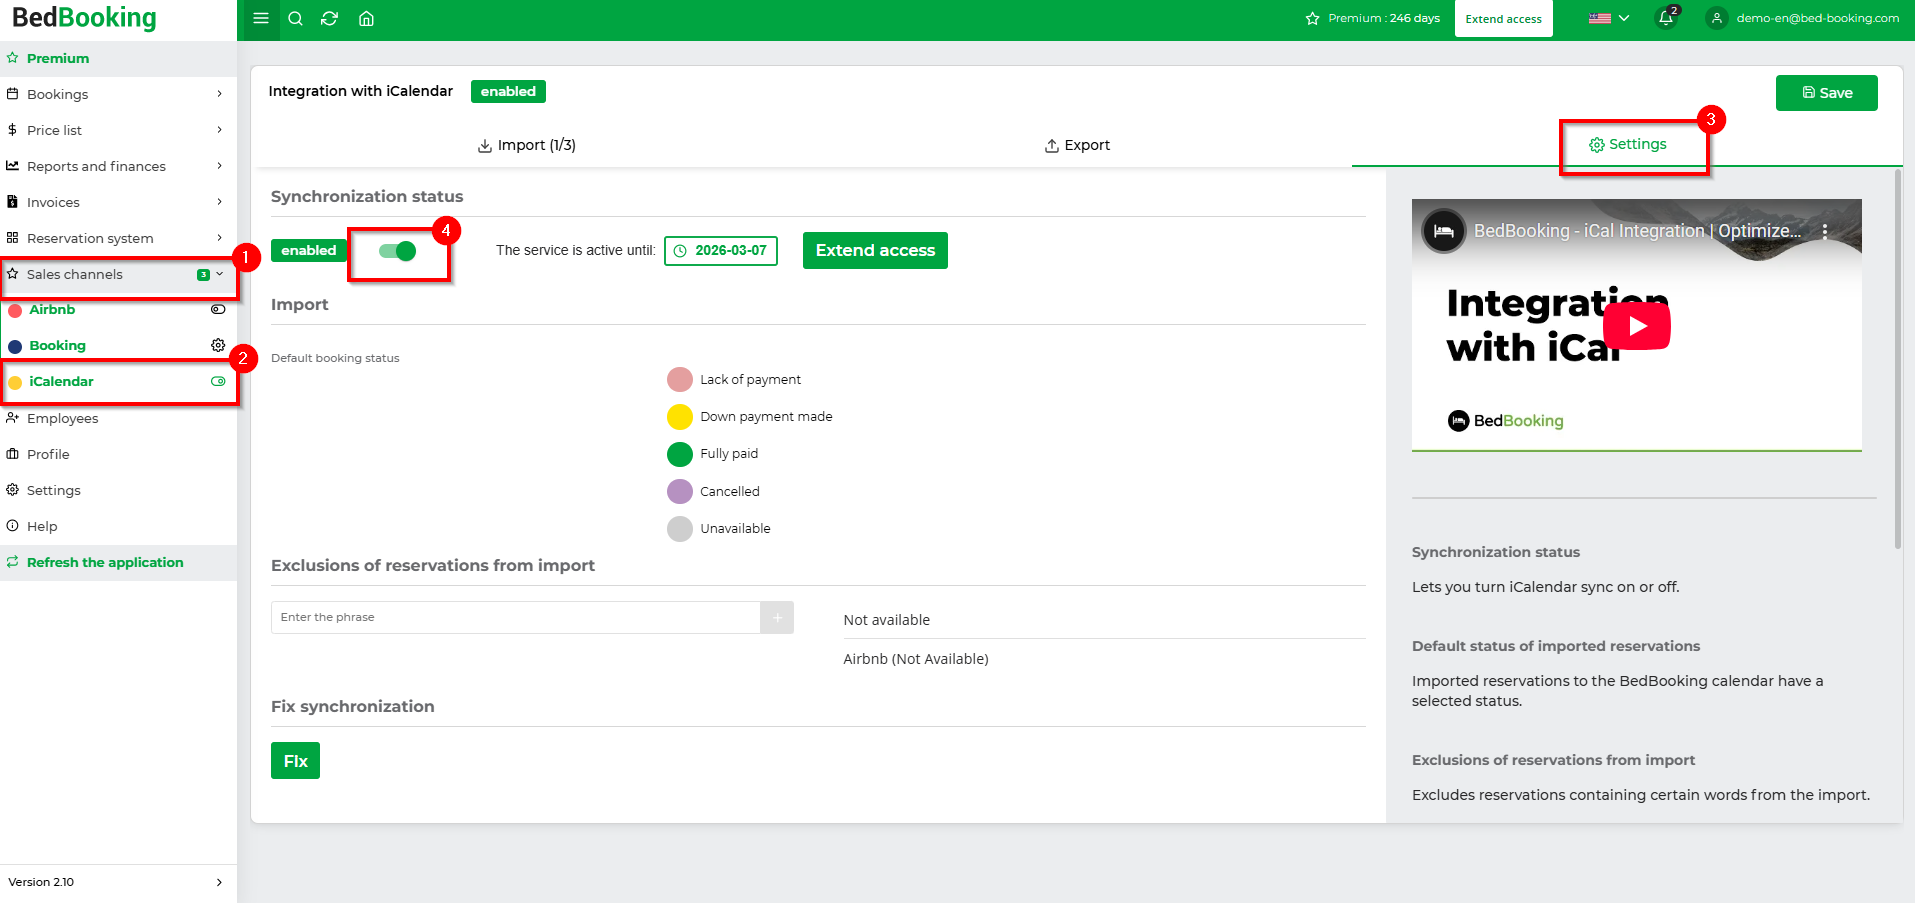Expand Version 2.10 chevron
The width and height of the screenshot is (1915, 903).
(220, 882)
